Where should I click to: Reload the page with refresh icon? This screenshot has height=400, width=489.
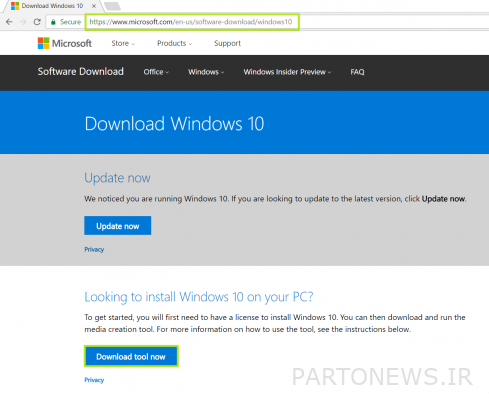point(37,22)
